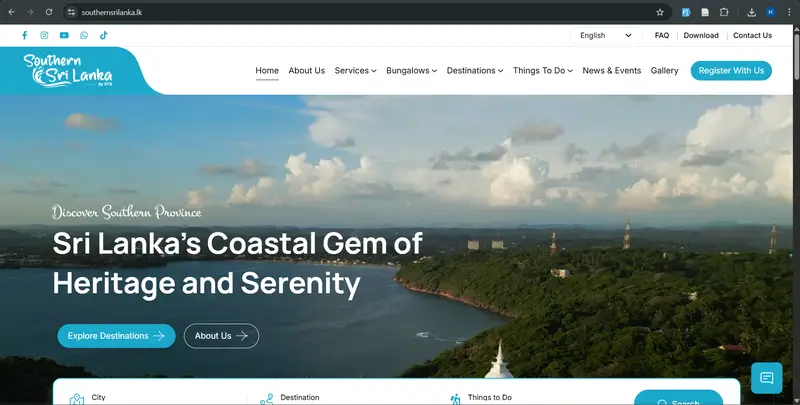Open the Chrome three-dot menu
The width and height of the screenshot is (800, 405).
tap(789, 12)
